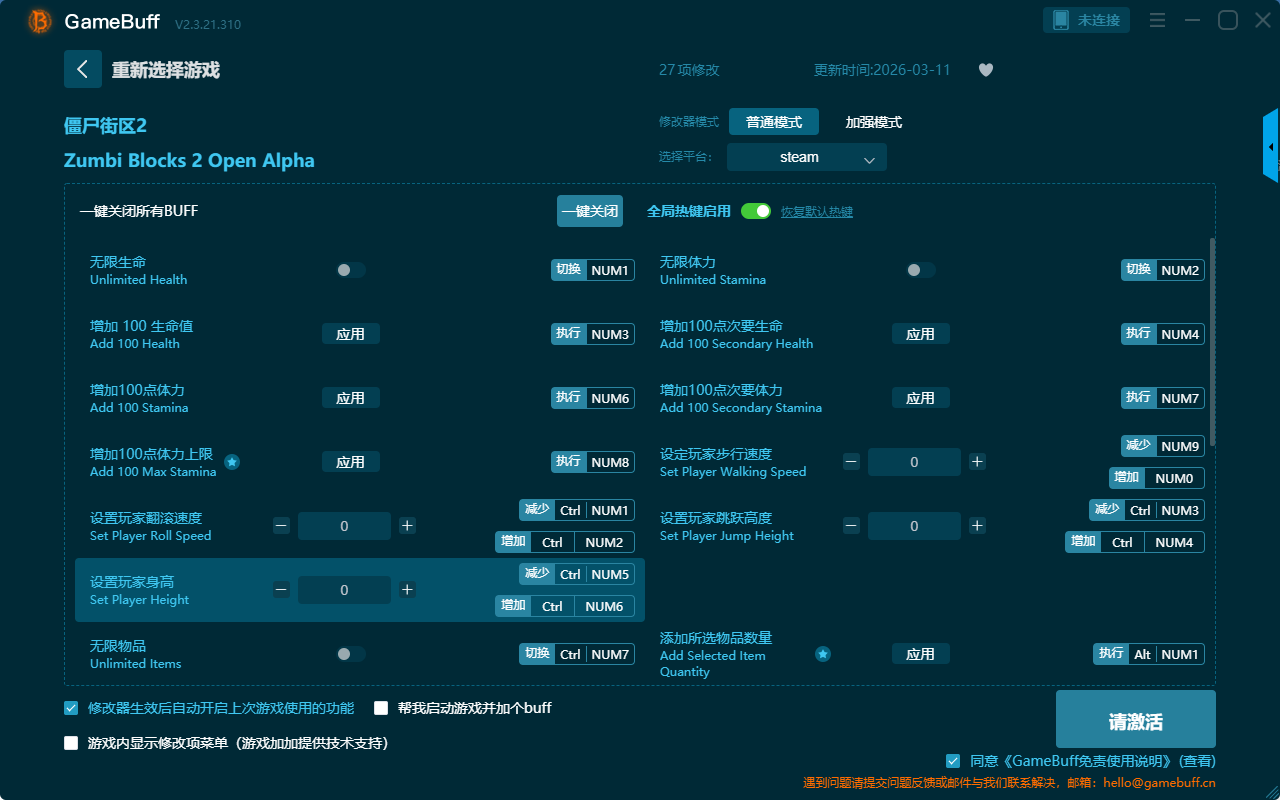Image resolution: width=1280 pixels, height=800 pixels.
Task: Click the Set Player Walking Speed value field
Action: tap(914, 462)
